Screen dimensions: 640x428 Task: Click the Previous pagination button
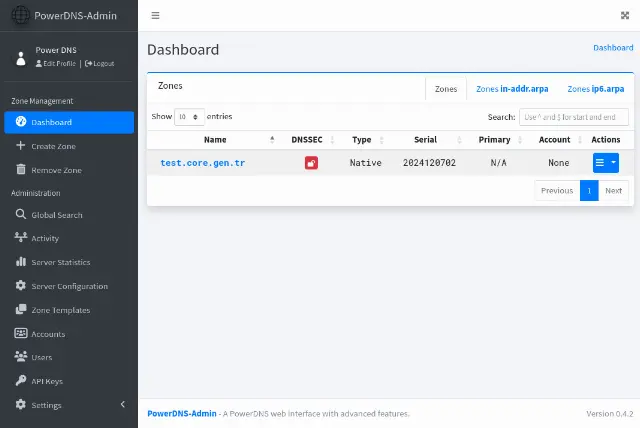coord(557,191)
